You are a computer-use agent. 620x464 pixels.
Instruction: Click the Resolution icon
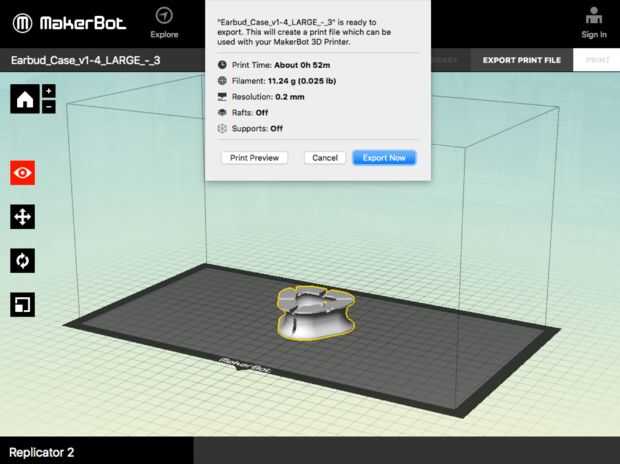(222, 97)
